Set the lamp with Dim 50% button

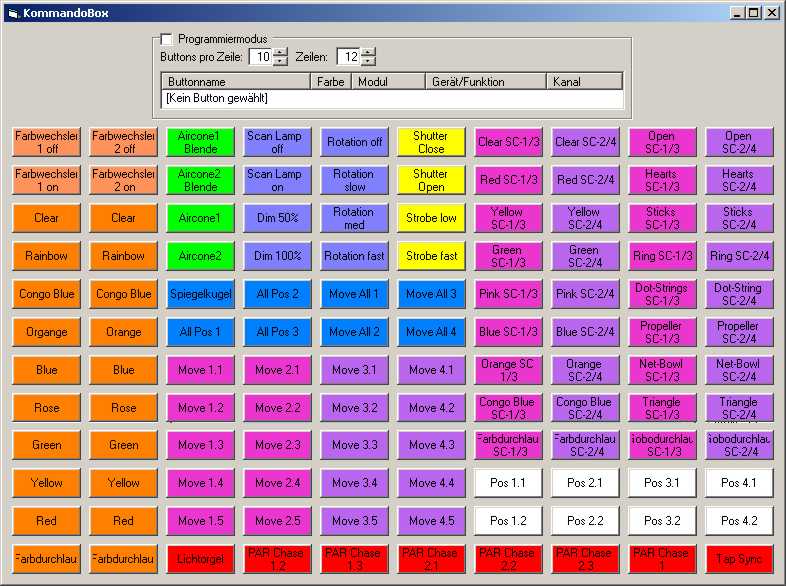pos(277,218)
